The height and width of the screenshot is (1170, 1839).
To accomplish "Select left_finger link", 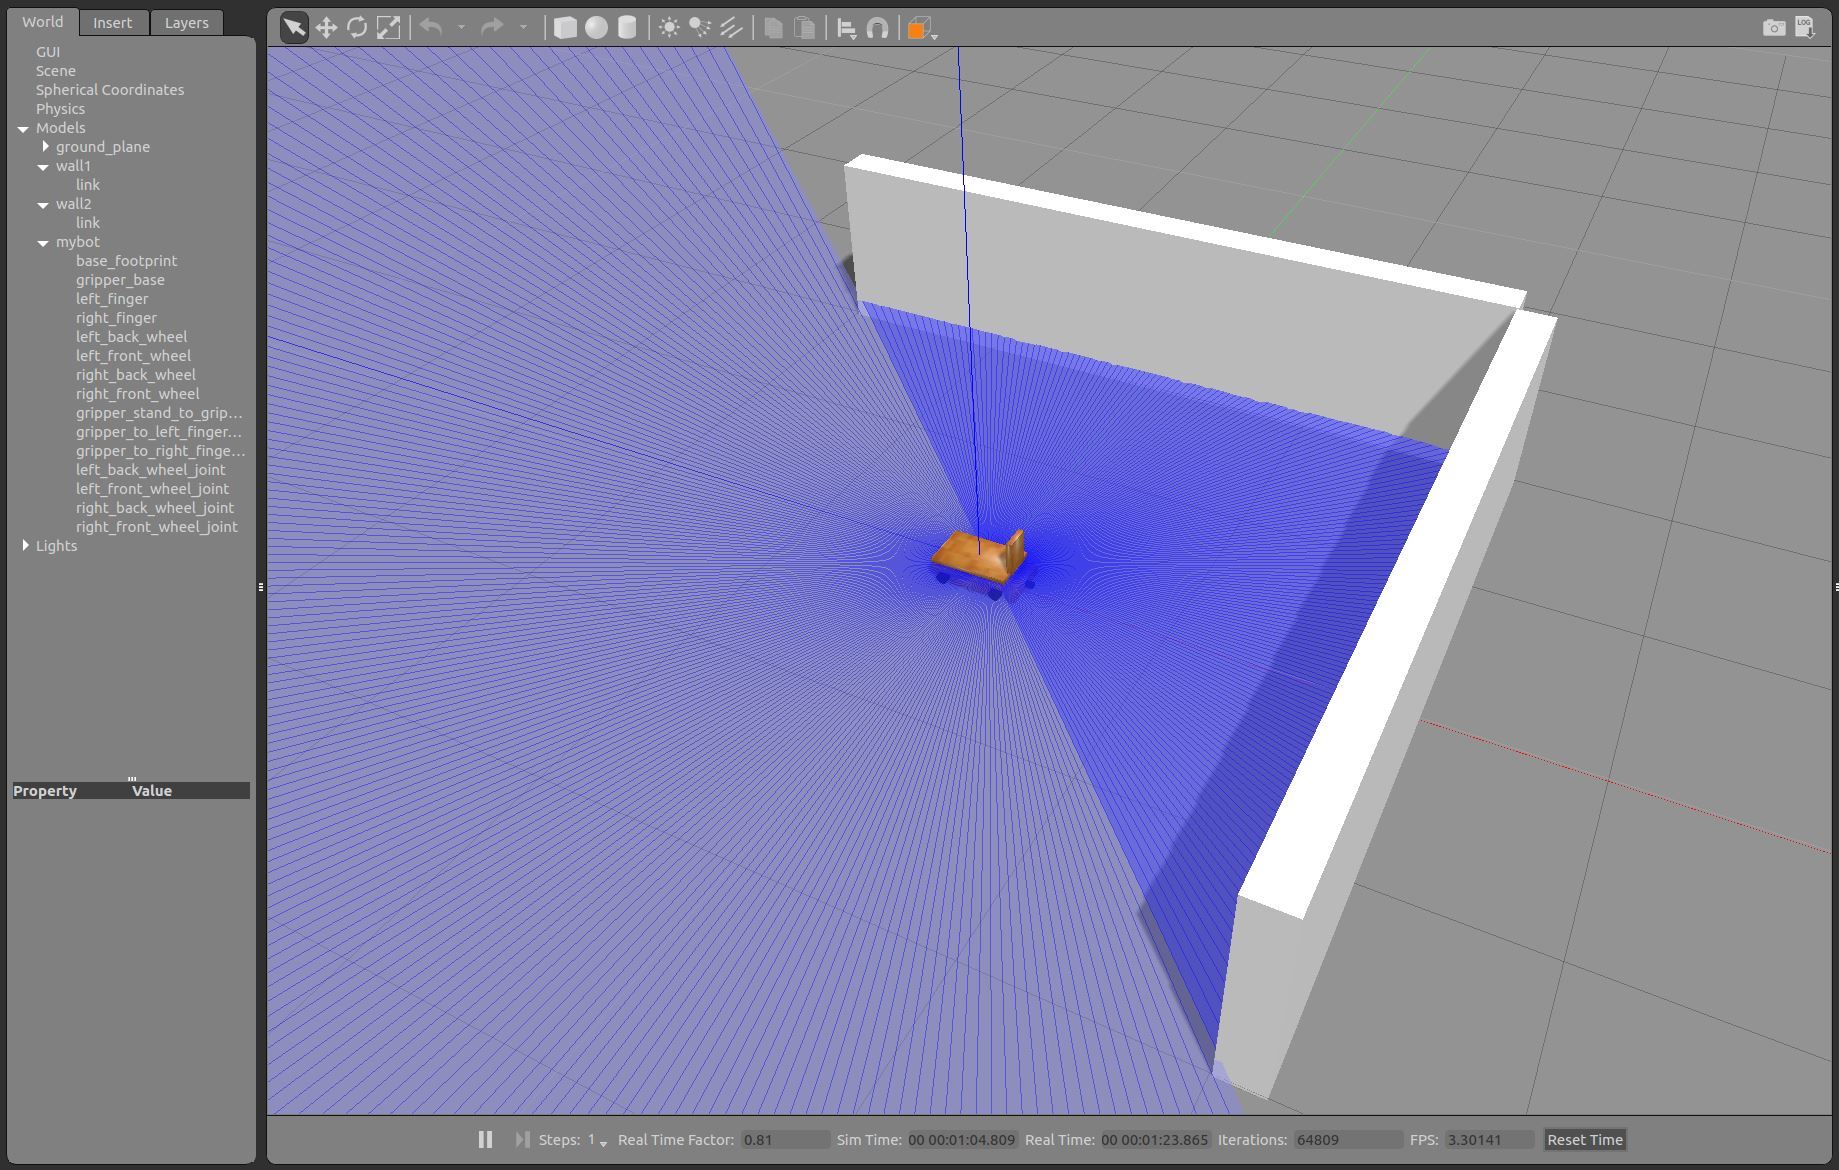I will pyautogui.click(x=112, y=299).
